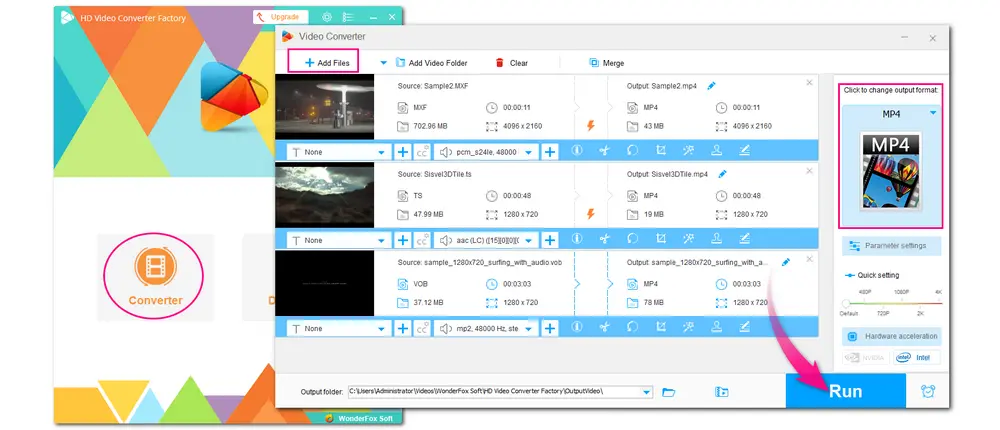The width and height of the screenshot is (1000, 430).
Task: Expand the subtitle dropdown for Sample2.MXF
Action: pos(381,152)
